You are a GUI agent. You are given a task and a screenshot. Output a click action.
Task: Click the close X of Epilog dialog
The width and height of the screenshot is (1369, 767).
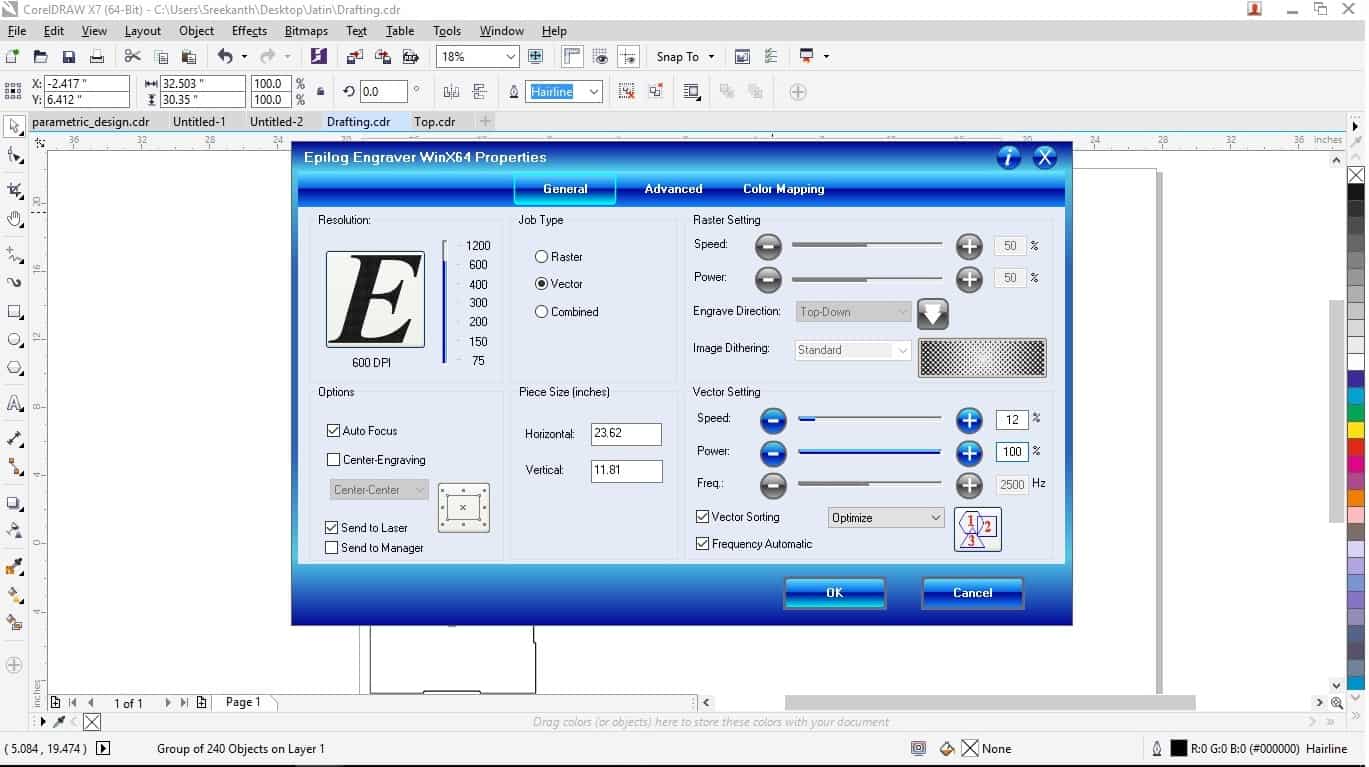(1045, 157)
